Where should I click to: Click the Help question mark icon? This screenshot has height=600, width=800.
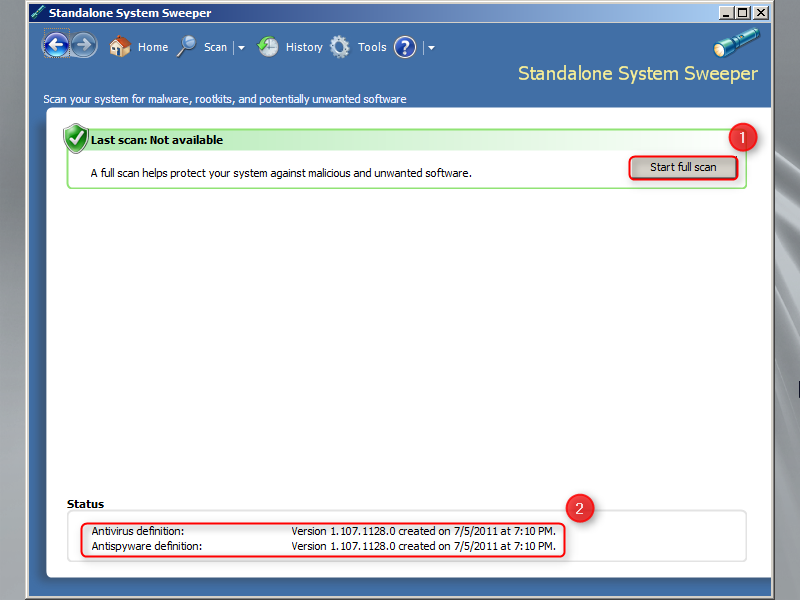pyautogui.click(x=404, y=46)
